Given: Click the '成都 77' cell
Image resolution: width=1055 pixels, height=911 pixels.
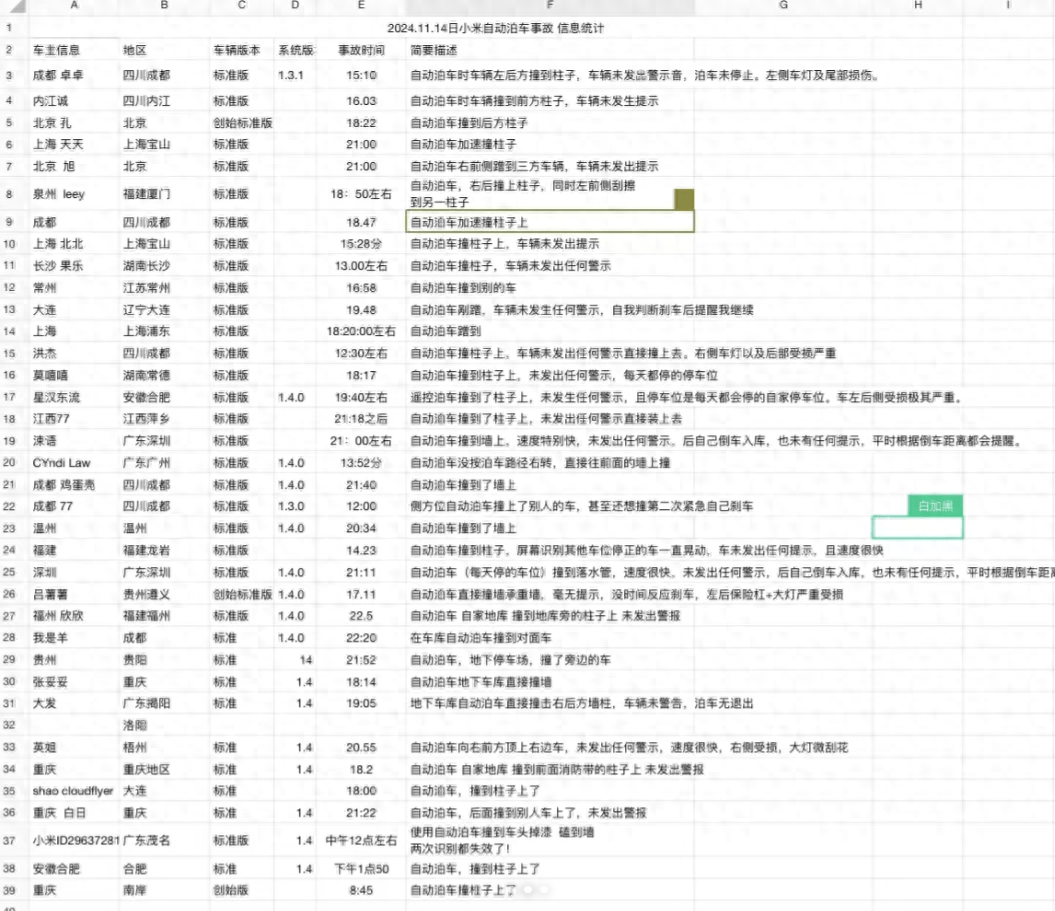Looking at the screenshot, I should (52, 507).
